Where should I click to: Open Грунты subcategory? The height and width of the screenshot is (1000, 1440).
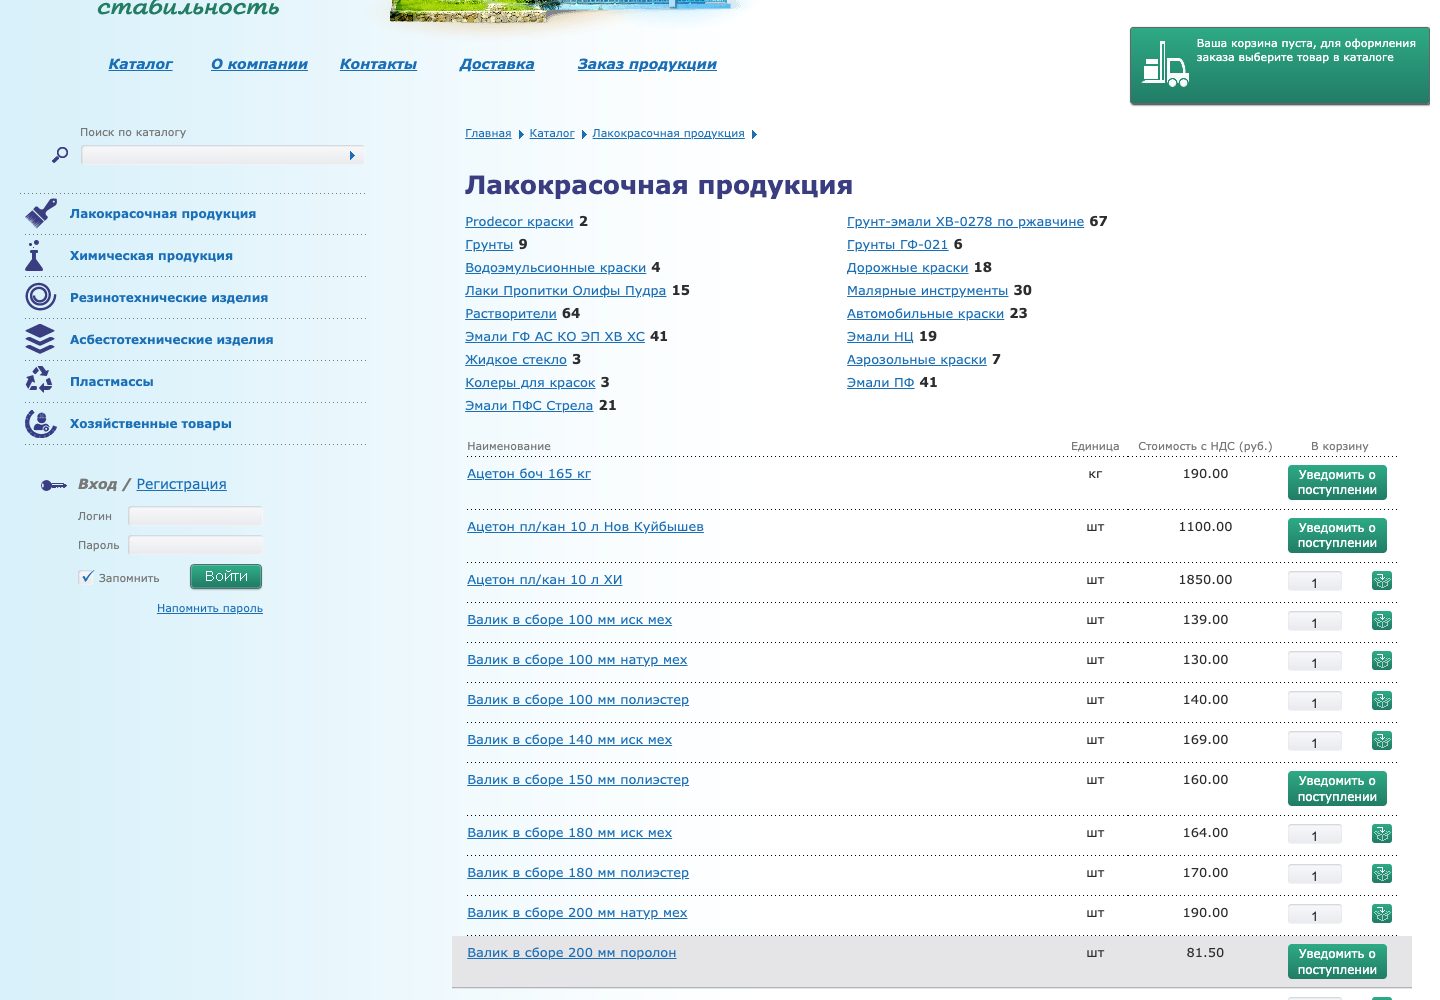click(x=489, y=244)
